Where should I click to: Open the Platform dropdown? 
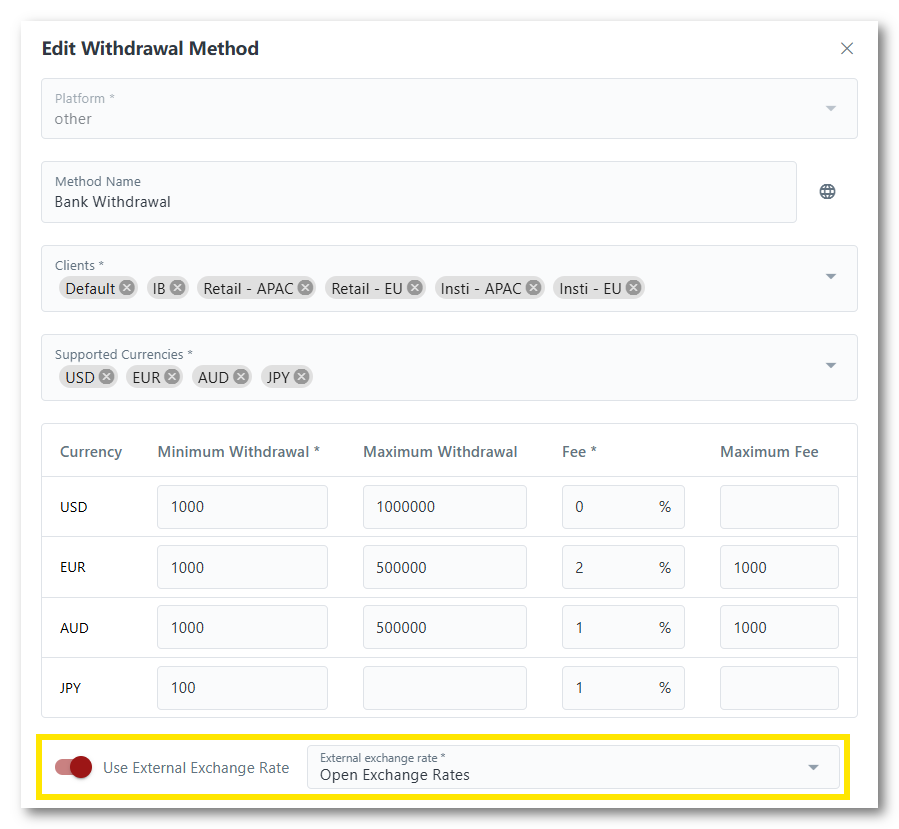pos(449,109)
